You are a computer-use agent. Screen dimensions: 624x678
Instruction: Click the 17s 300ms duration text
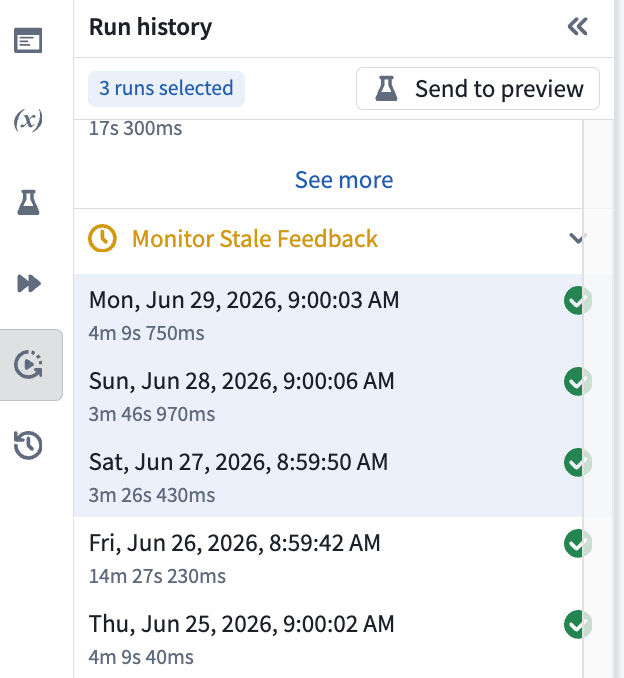tap(135, 128)
